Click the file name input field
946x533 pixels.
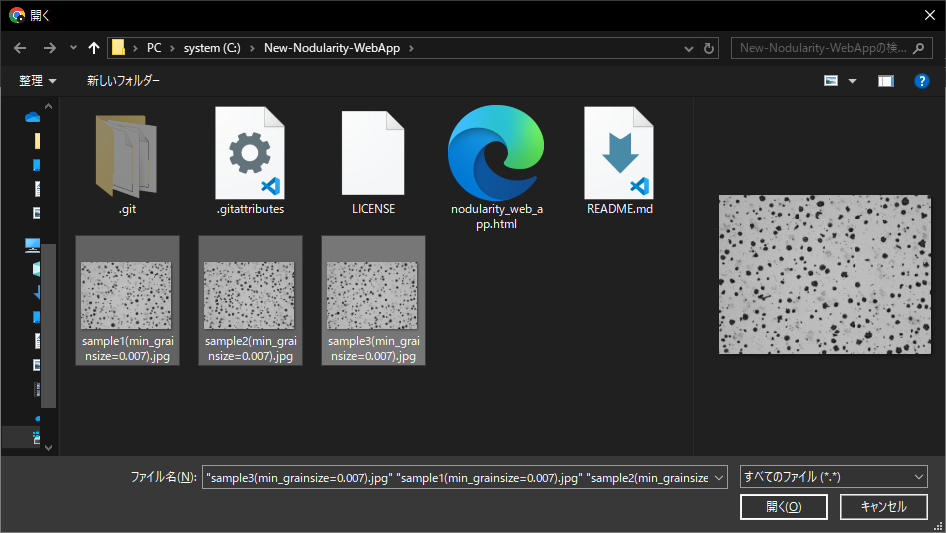(x=457, y=477)
